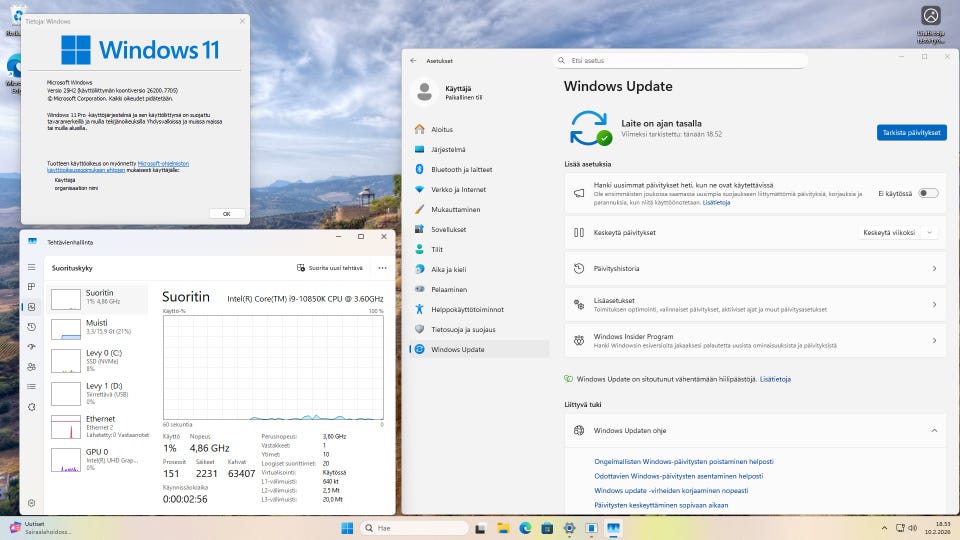Viewport: 960px width, 540px height.
Task: Select 'Verkko ja Internet' in Settings sidebar
Action: click(x=458, y=189)
